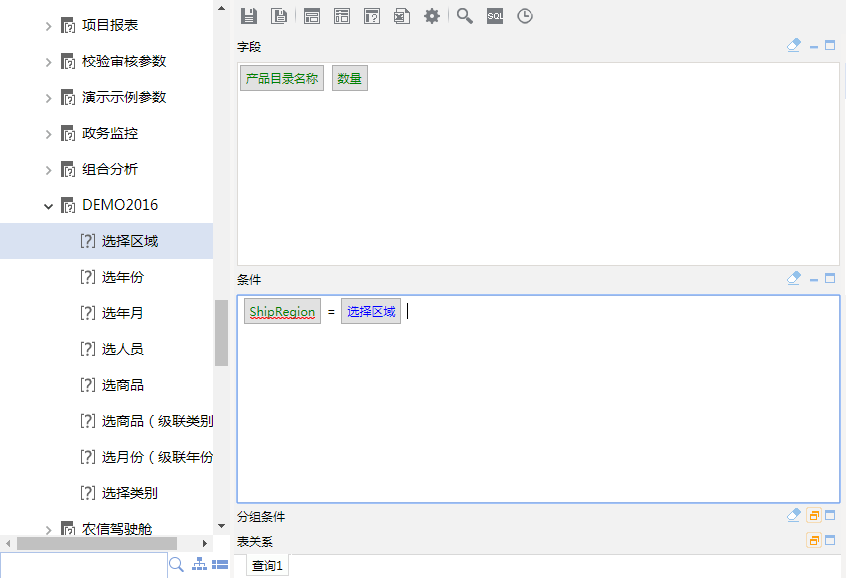This screenshot has width=846, height=578.
Task: Click the 字段 panel title
Action: tap(249, 47)
